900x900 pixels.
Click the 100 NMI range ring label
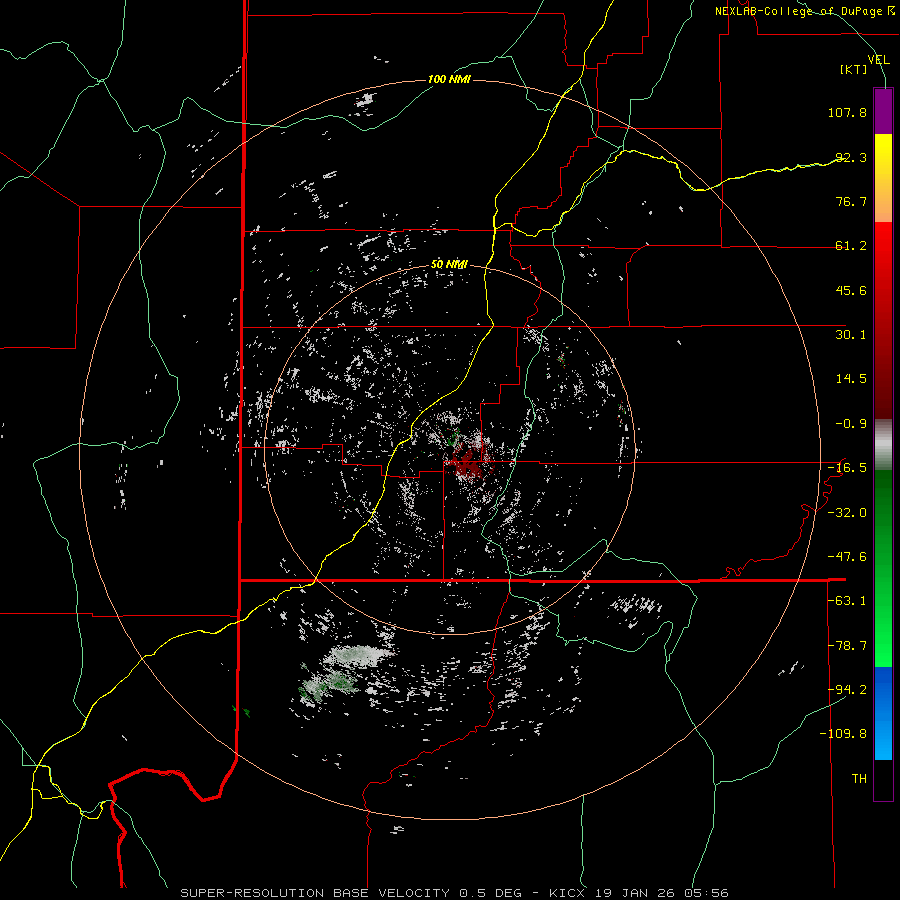tap(449, 79)
